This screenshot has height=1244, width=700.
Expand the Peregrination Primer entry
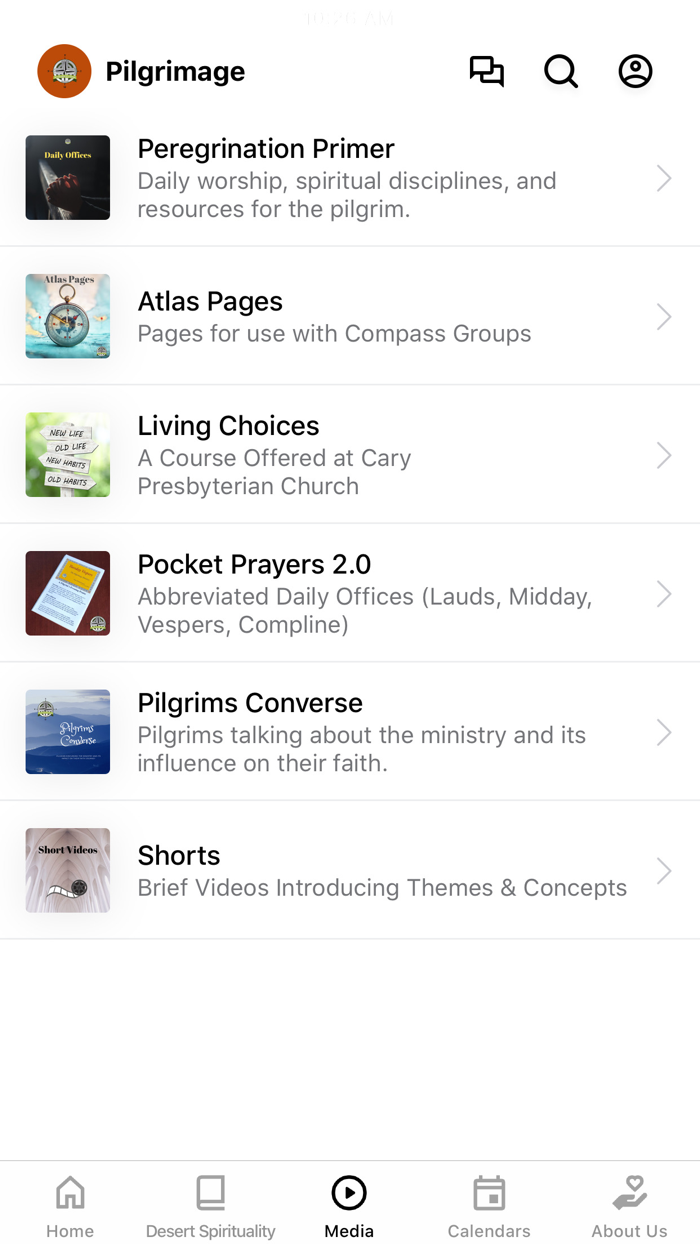coord(663,177)
